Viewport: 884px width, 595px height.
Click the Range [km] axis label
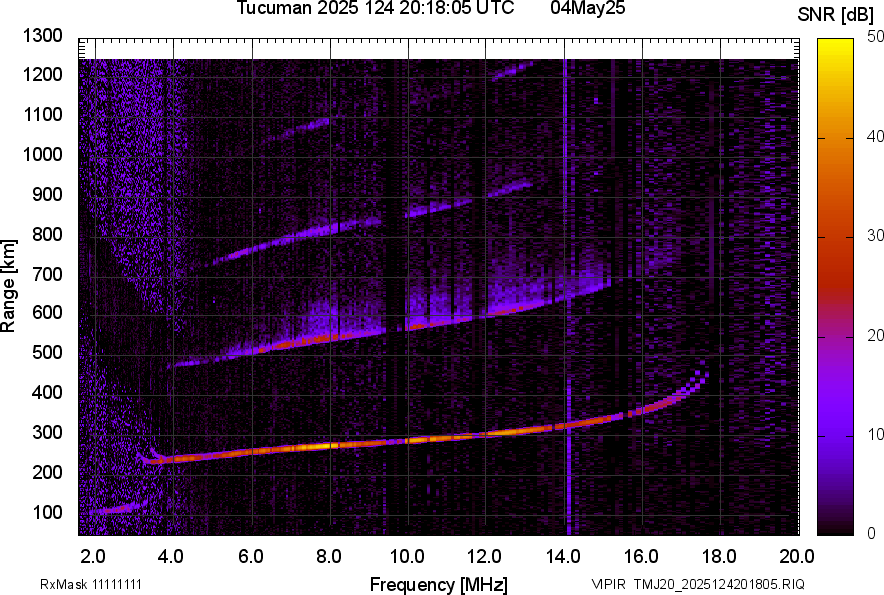pos(8,286)
